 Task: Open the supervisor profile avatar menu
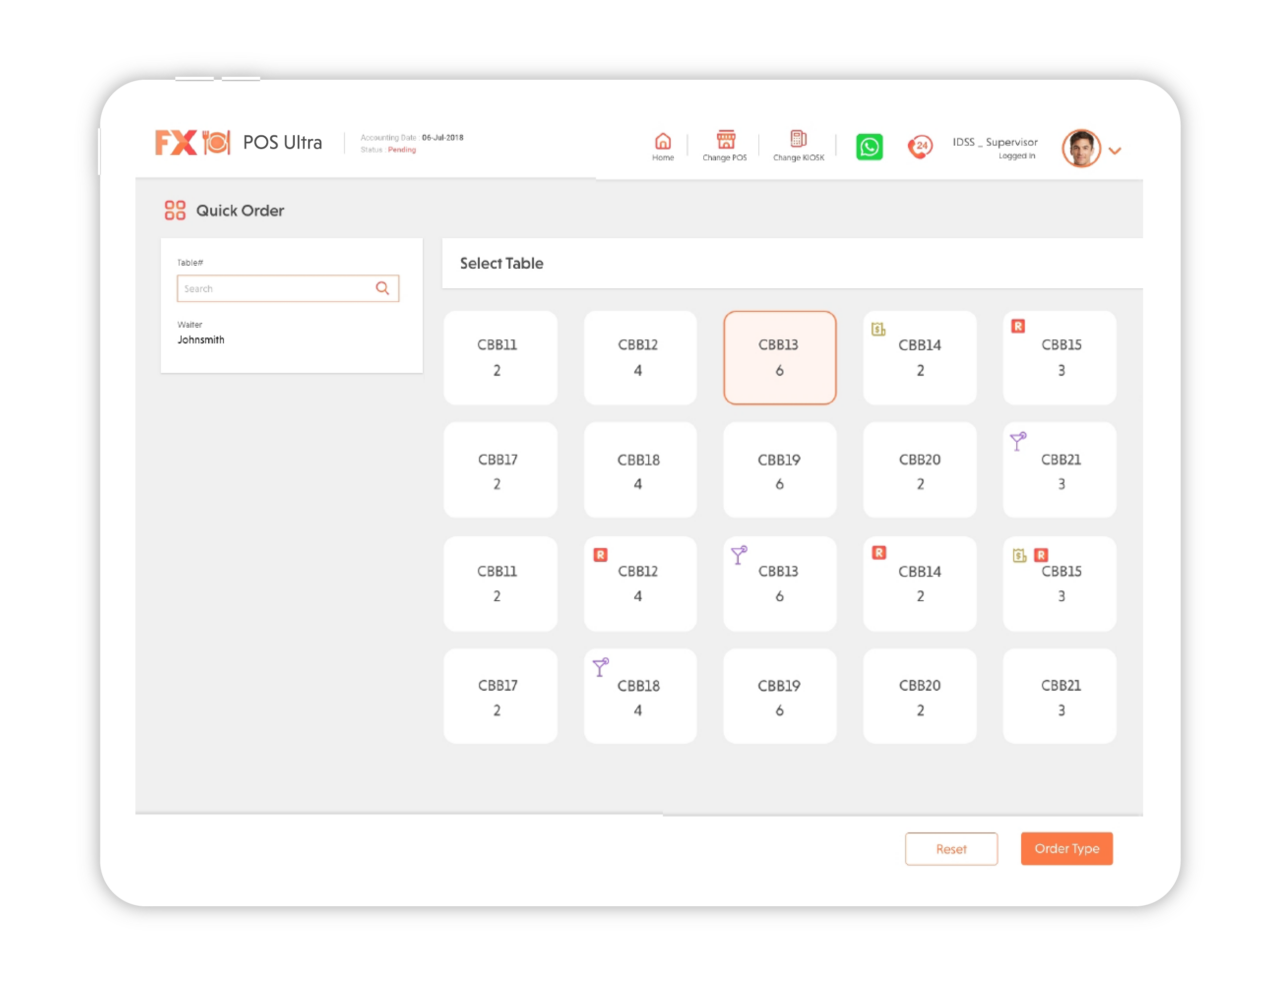click(x=1081, y=147)
